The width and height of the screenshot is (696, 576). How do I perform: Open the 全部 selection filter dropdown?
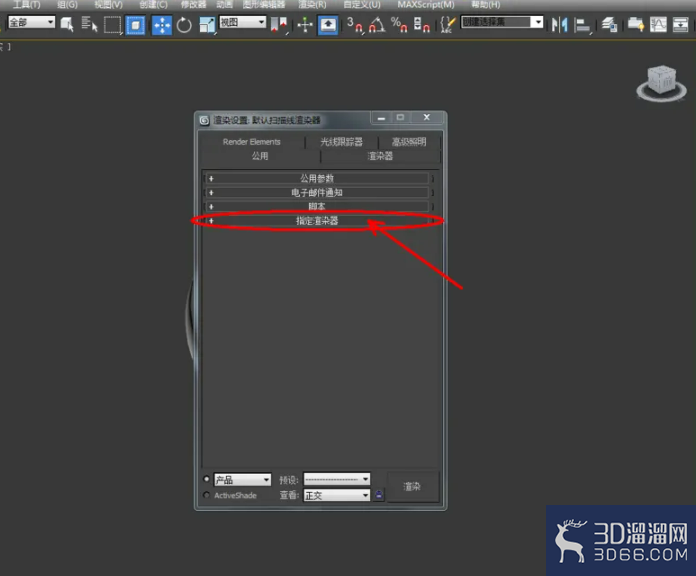(x=32, y=22)
